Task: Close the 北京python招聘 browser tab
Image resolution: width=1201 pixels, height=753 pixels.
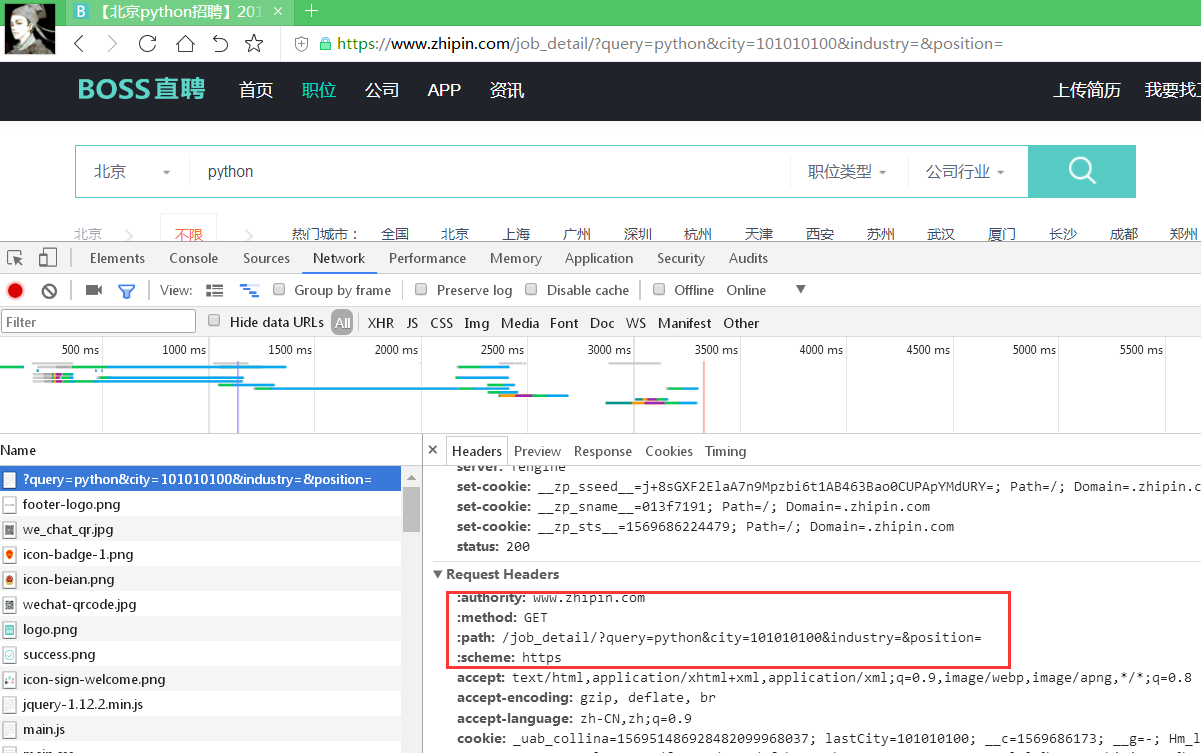Action: pyautogui.click(x=278, y=12)
